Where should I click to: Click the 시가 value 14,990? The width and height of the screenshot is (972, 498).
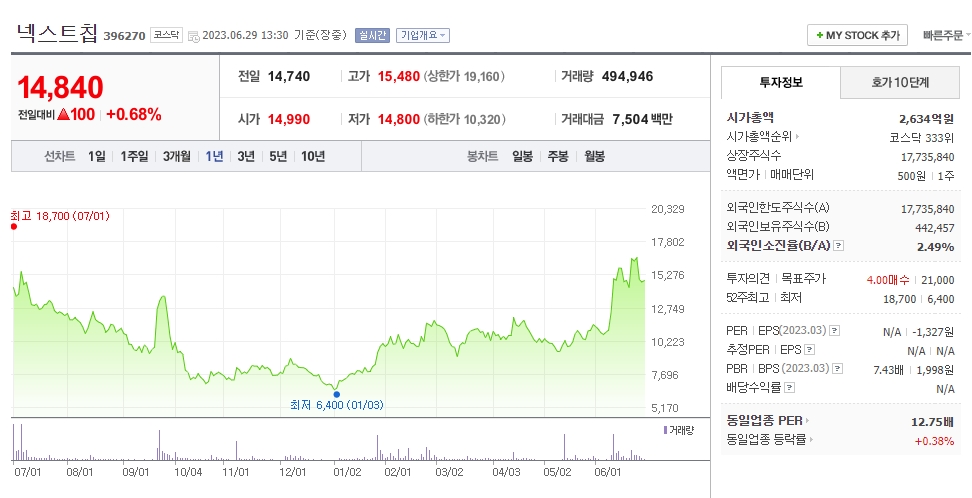(x=289, y=119)
